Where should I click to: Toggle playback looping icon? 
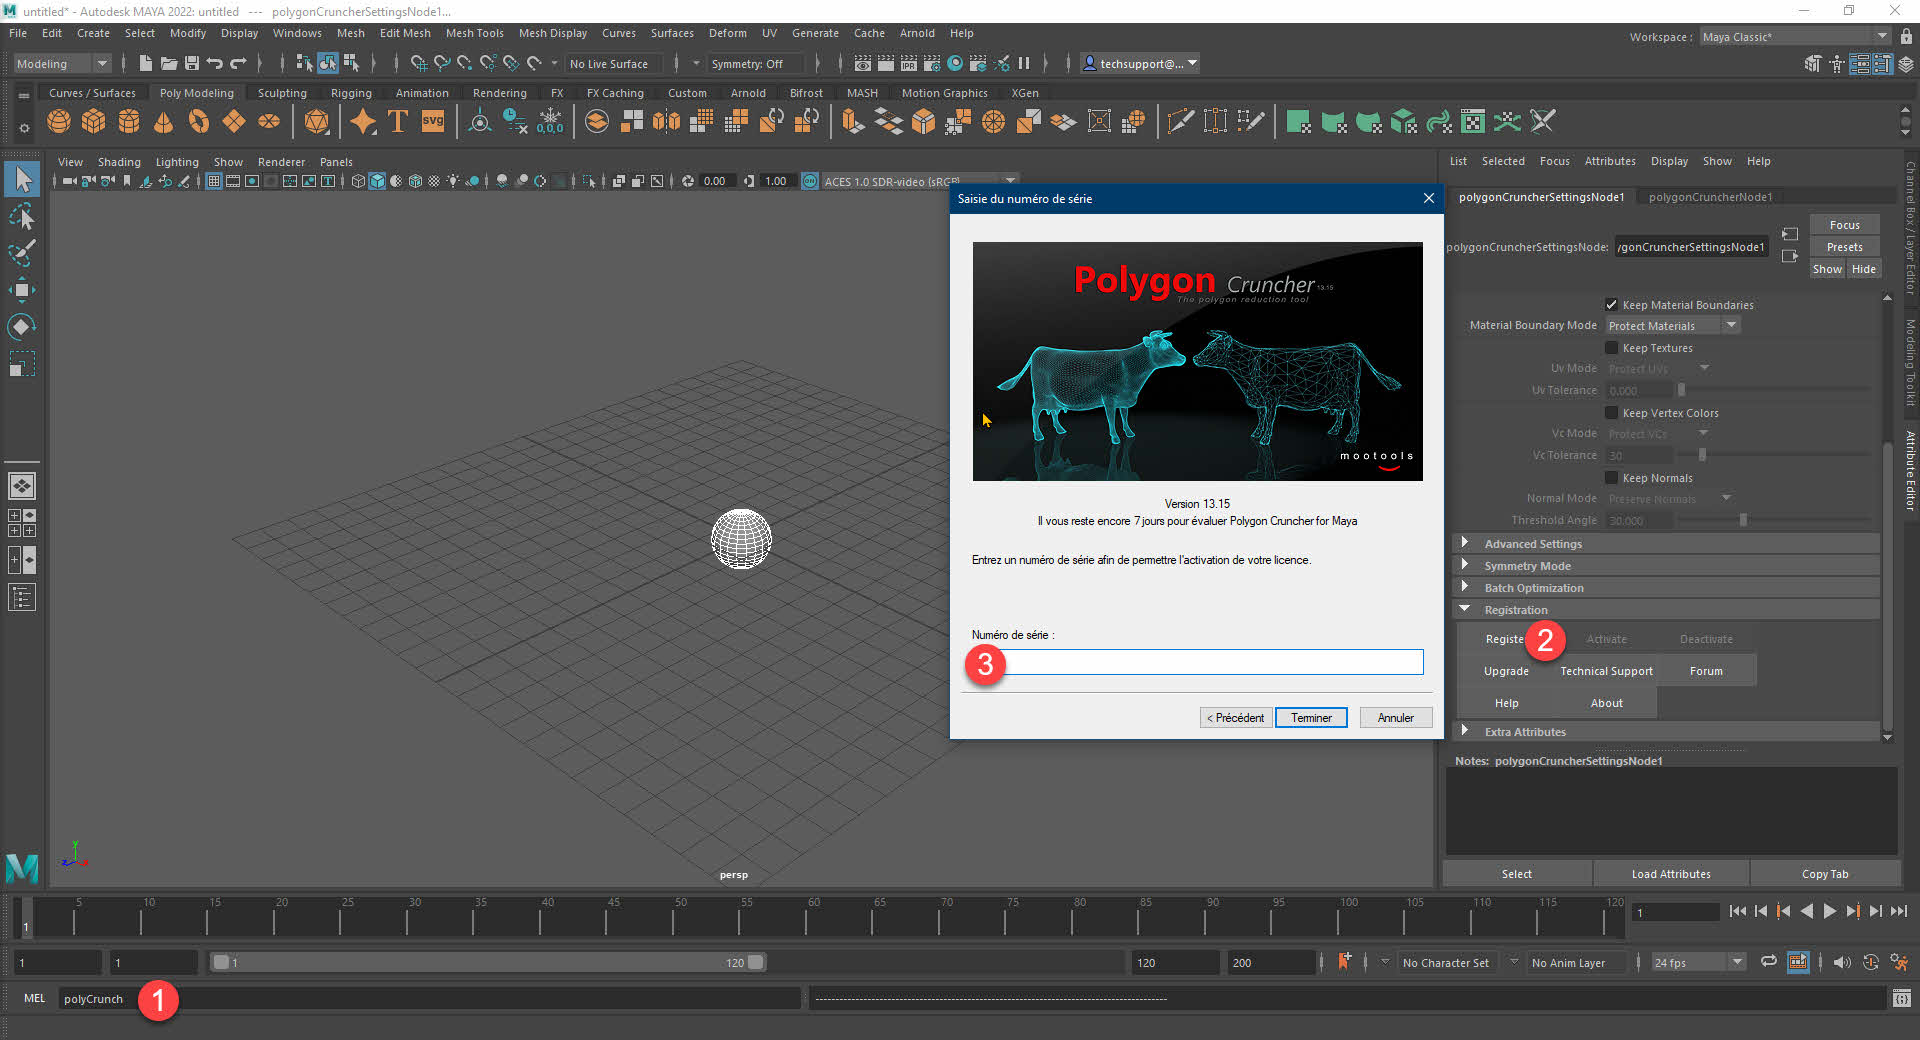pos(1768,962)
